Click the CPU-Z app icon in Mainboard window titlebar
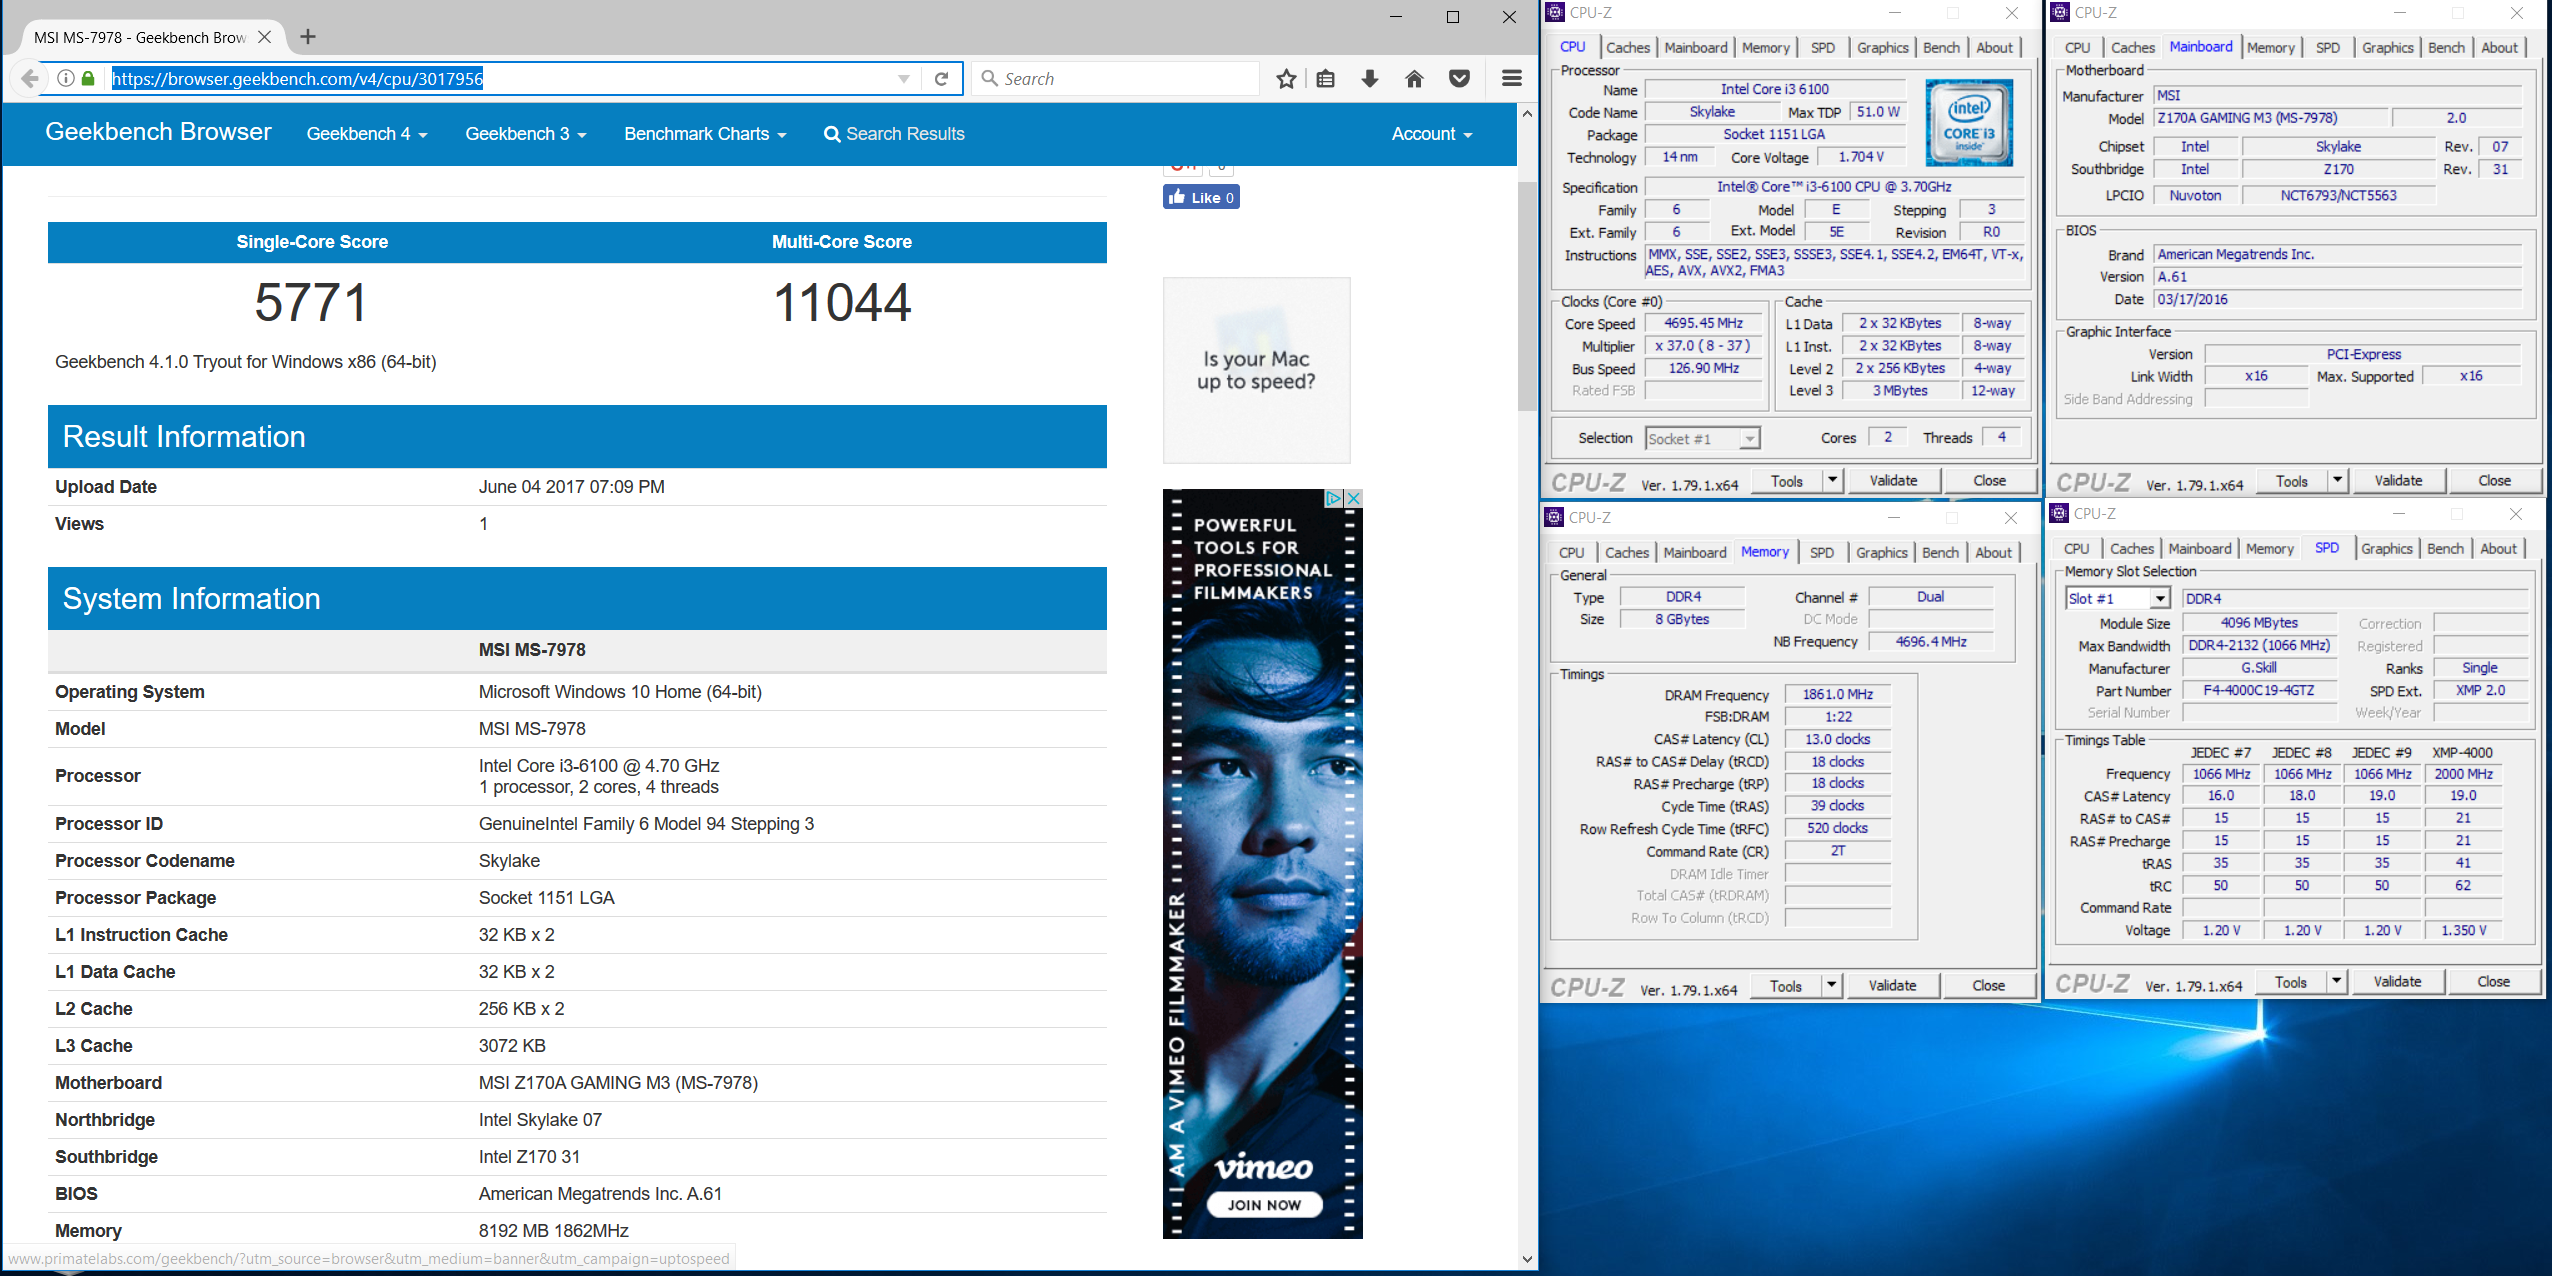2552x1276 pixels. pos(2059,12)
